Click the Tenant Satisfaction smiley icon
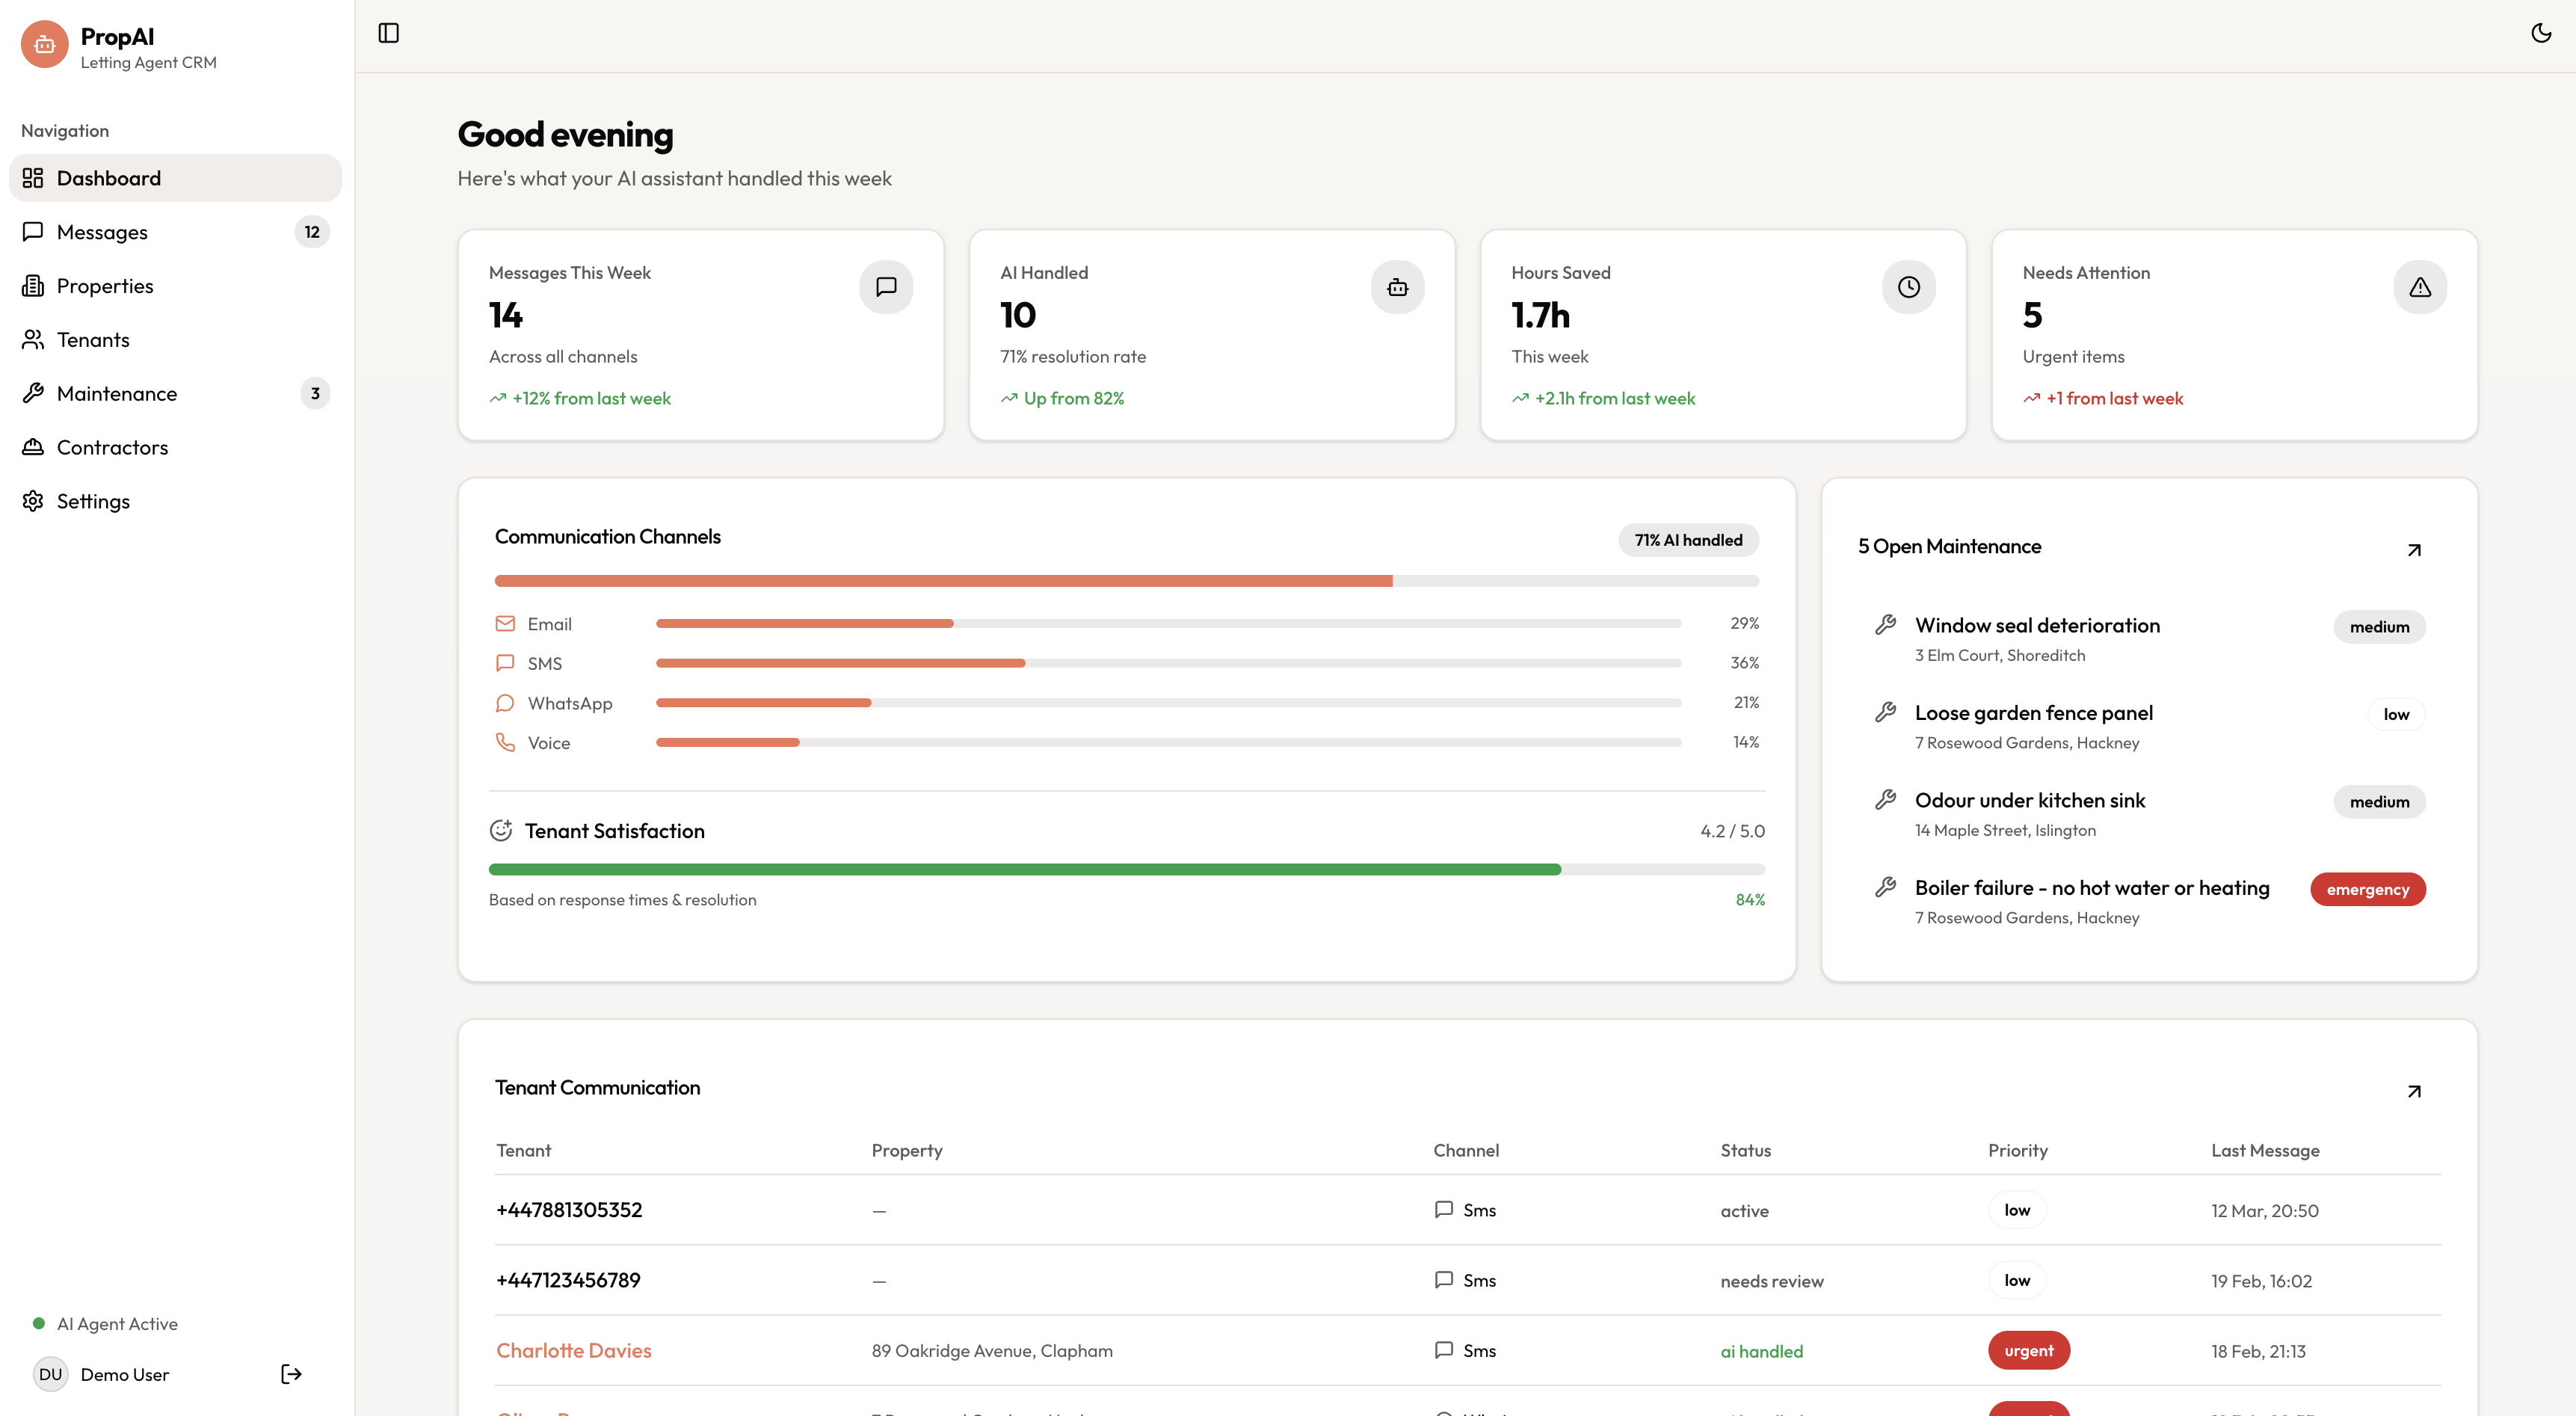Screen dimensions: 2576x1416 click(x=501, y=831)
